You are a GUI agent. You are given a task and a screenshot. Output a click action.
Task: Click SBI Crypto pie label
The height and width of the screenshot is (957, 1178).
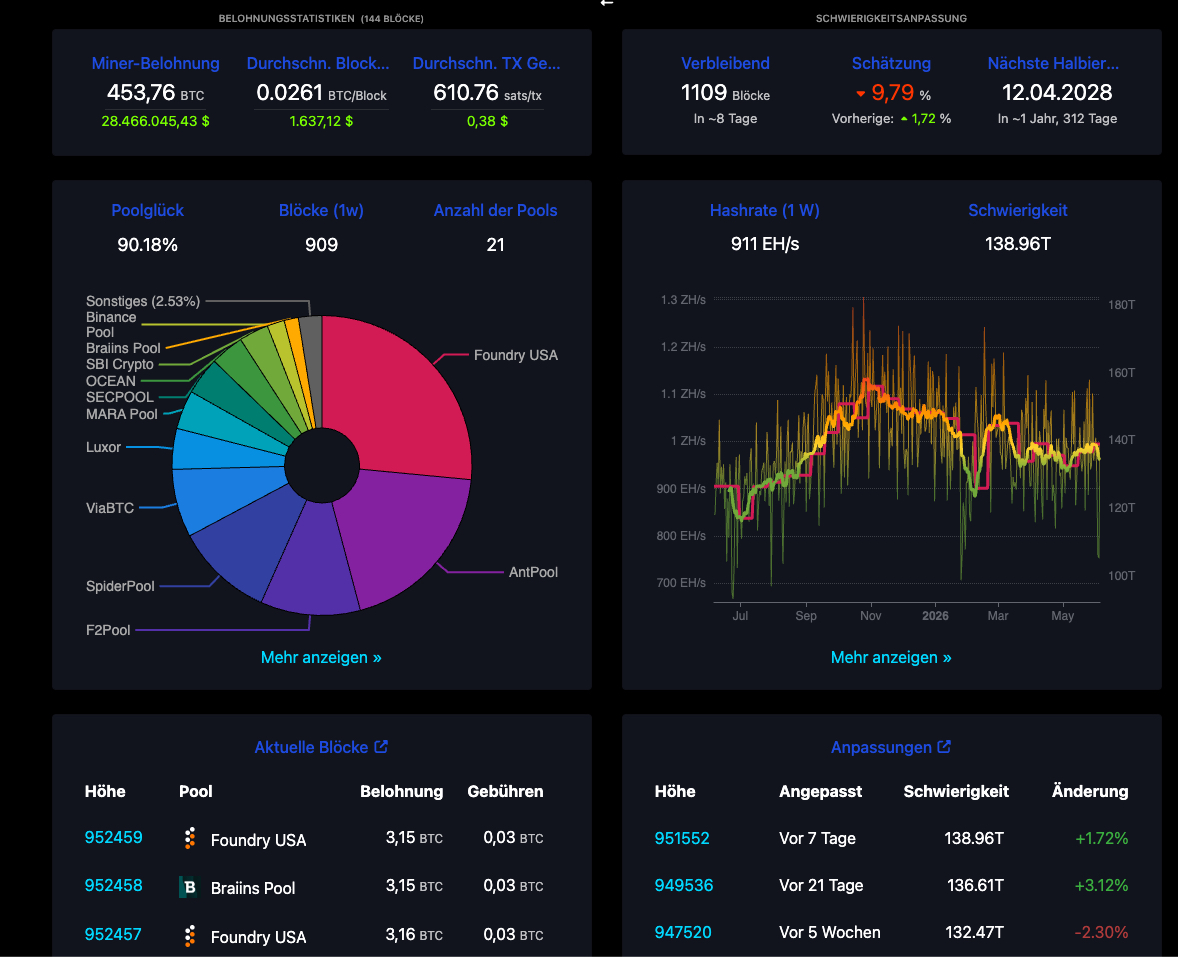point(119,364)
